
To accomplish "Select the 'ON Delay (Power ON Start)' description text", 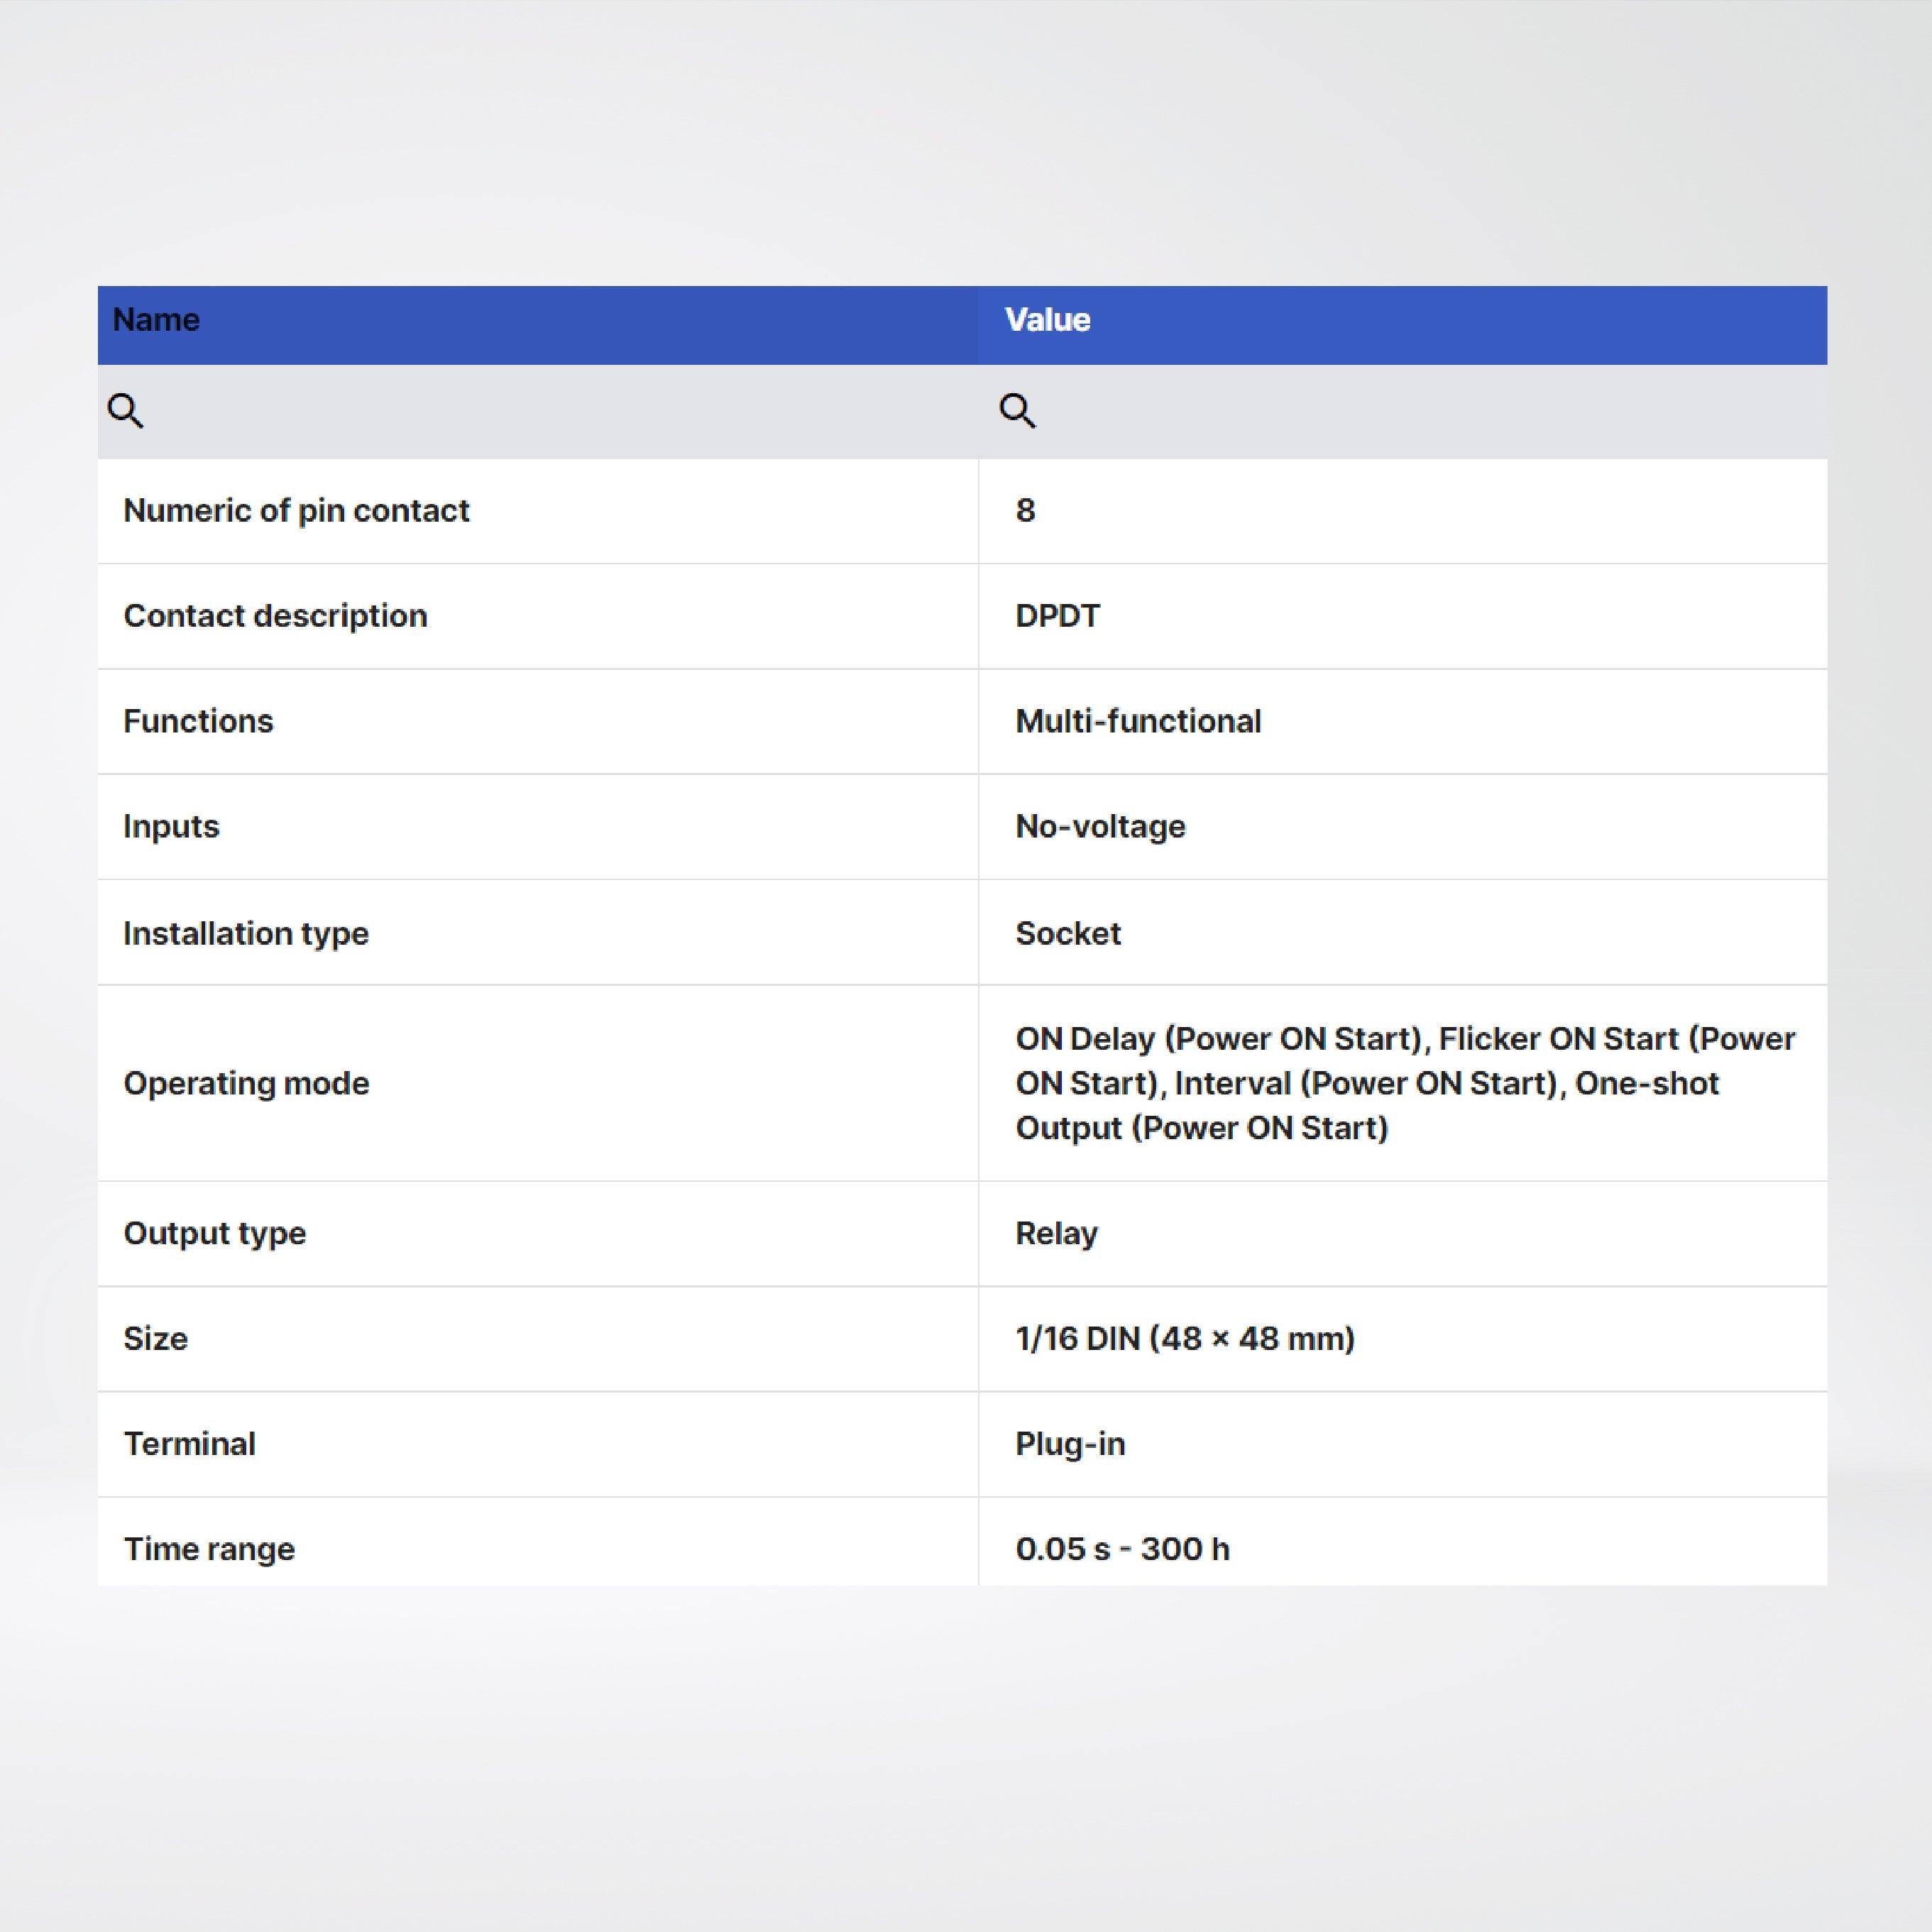I will point(1406,1083).
